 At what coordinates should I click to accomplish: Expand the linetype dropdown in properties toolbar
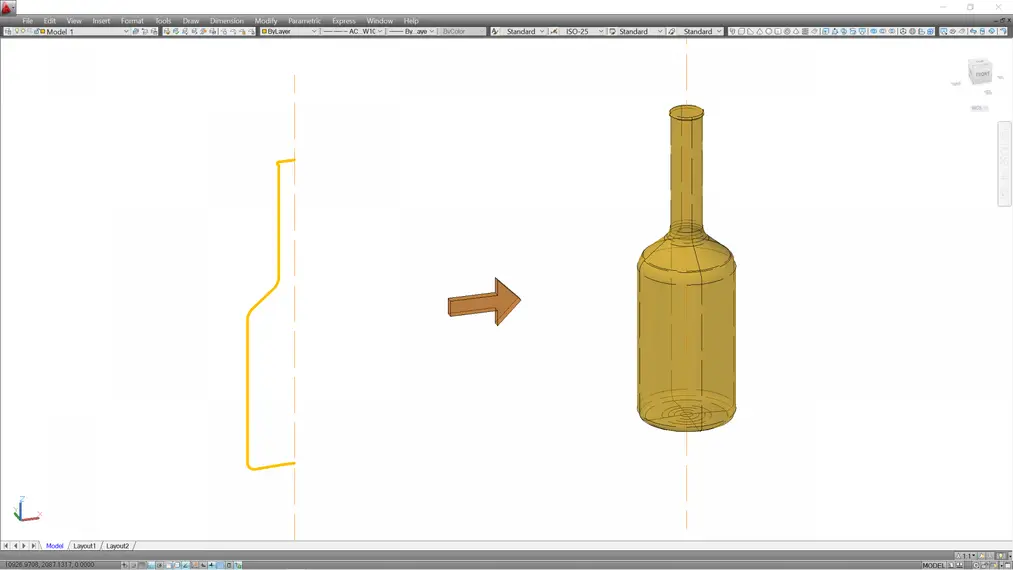[379, 32]
